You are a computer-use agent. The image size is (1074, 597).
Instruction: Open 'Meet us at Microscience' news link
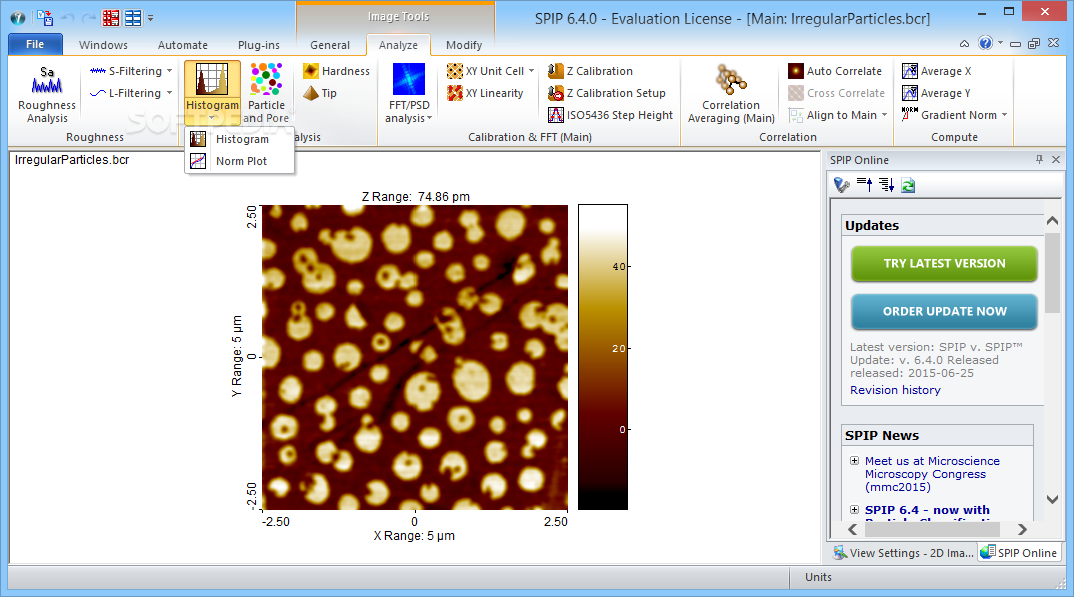932,474
